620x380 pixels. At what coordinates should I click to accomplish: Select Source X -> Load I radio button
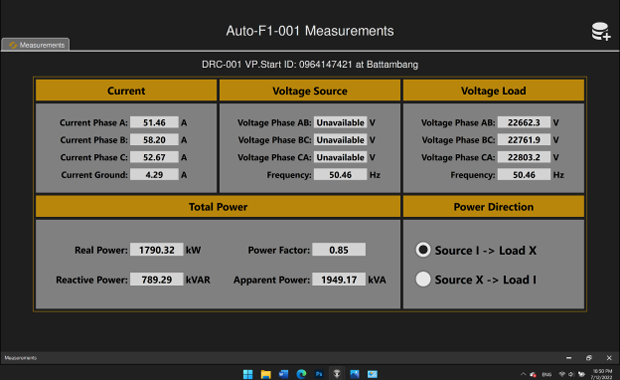423,279
